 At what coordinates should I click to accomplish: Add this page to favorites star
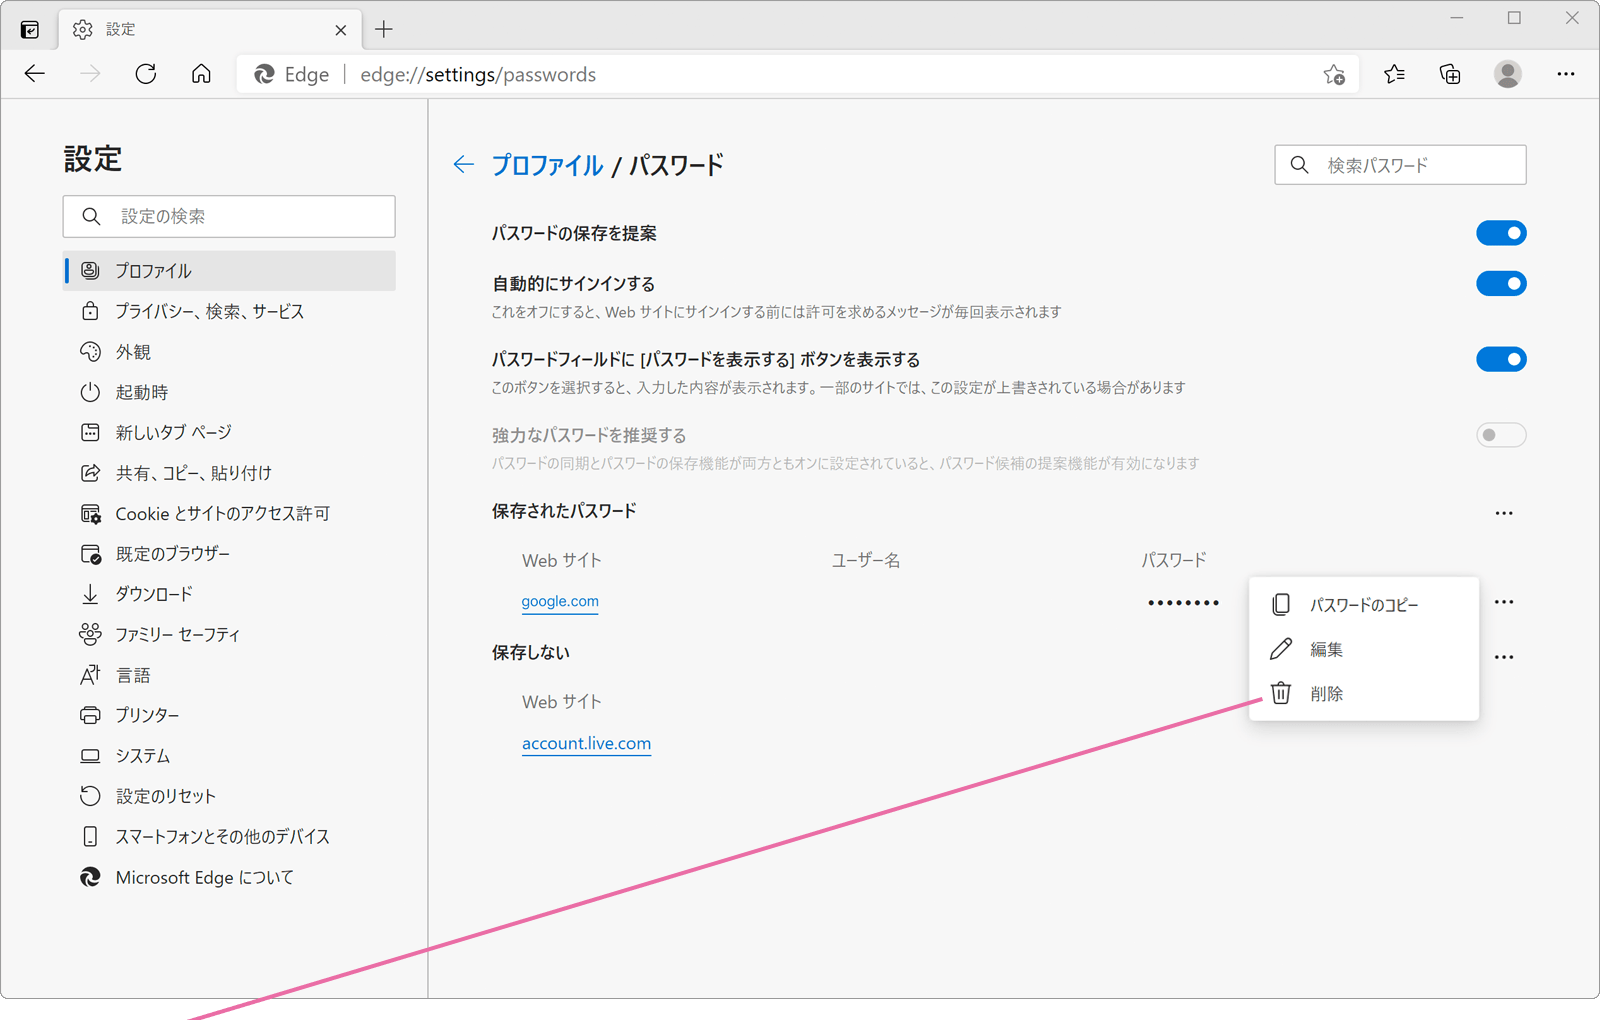[1334, 74]
